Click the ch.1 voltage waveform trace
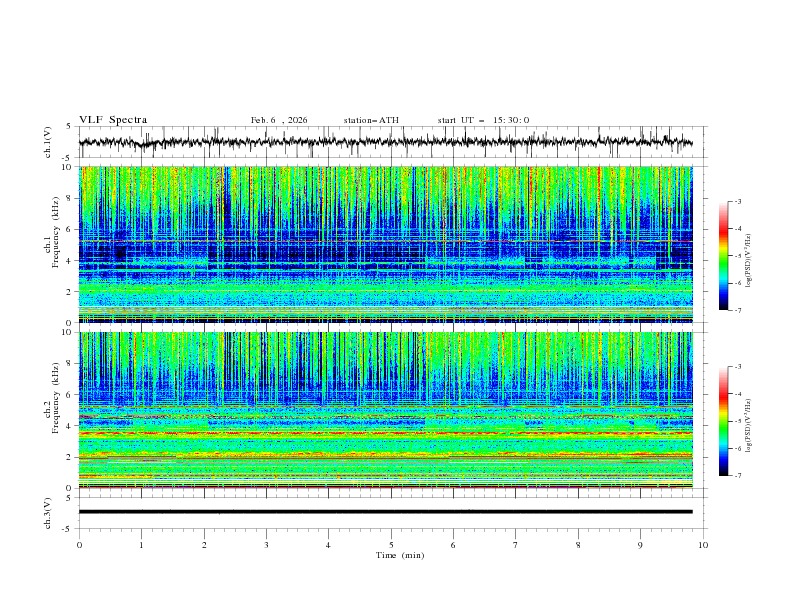This screenshot has width=792, height=612. pyautogui.click(x=386, y=142)
